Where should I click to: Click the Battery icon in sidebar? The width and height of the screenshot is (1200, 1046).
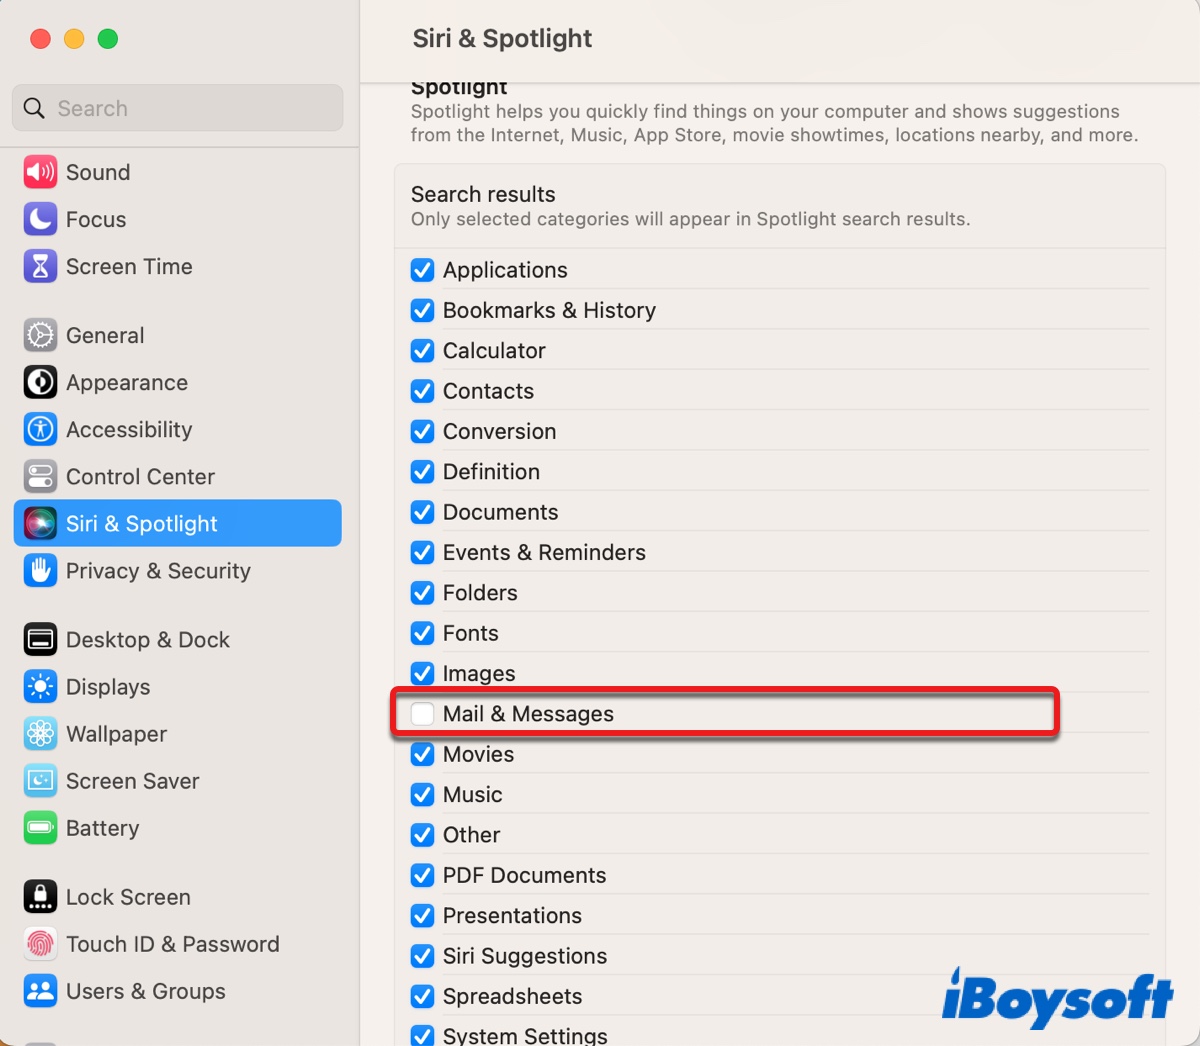[x=40, y=827]
